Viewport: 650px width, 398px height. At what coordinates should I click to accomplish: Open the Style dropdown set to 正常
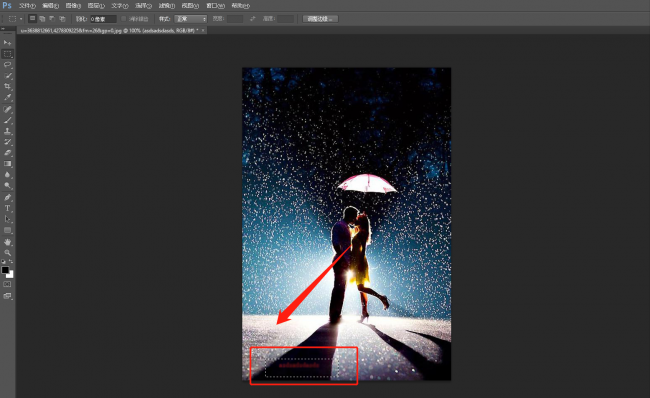point(190,19)
